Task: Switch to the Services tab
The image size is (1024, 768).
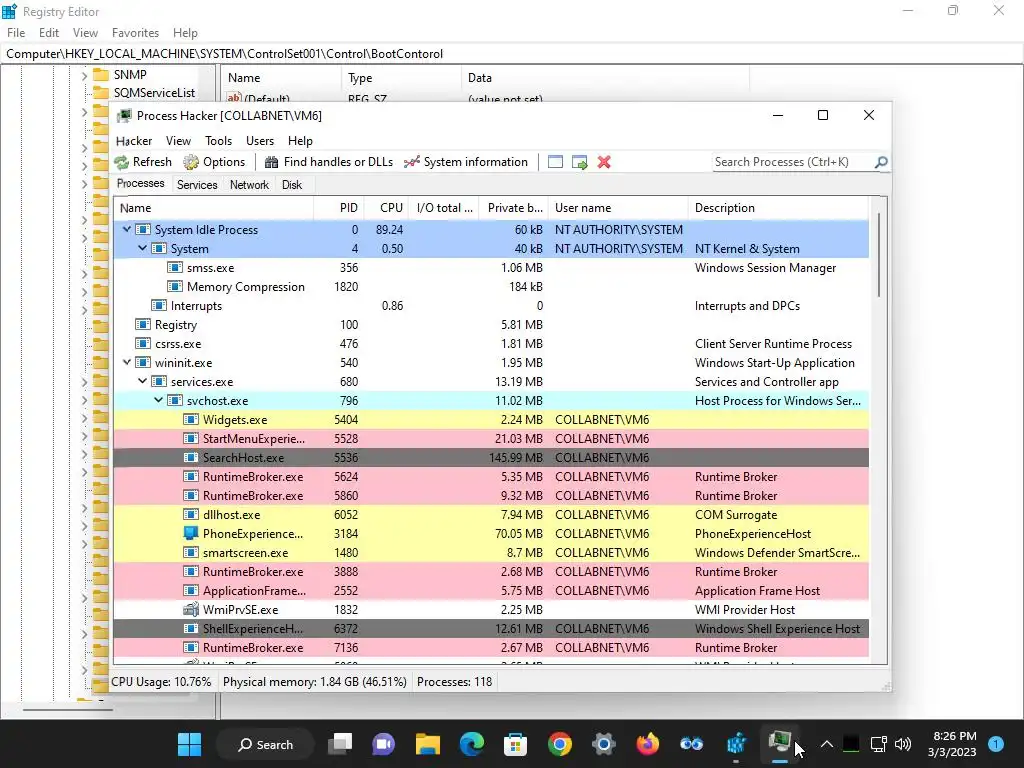Action: coord(197,185)
